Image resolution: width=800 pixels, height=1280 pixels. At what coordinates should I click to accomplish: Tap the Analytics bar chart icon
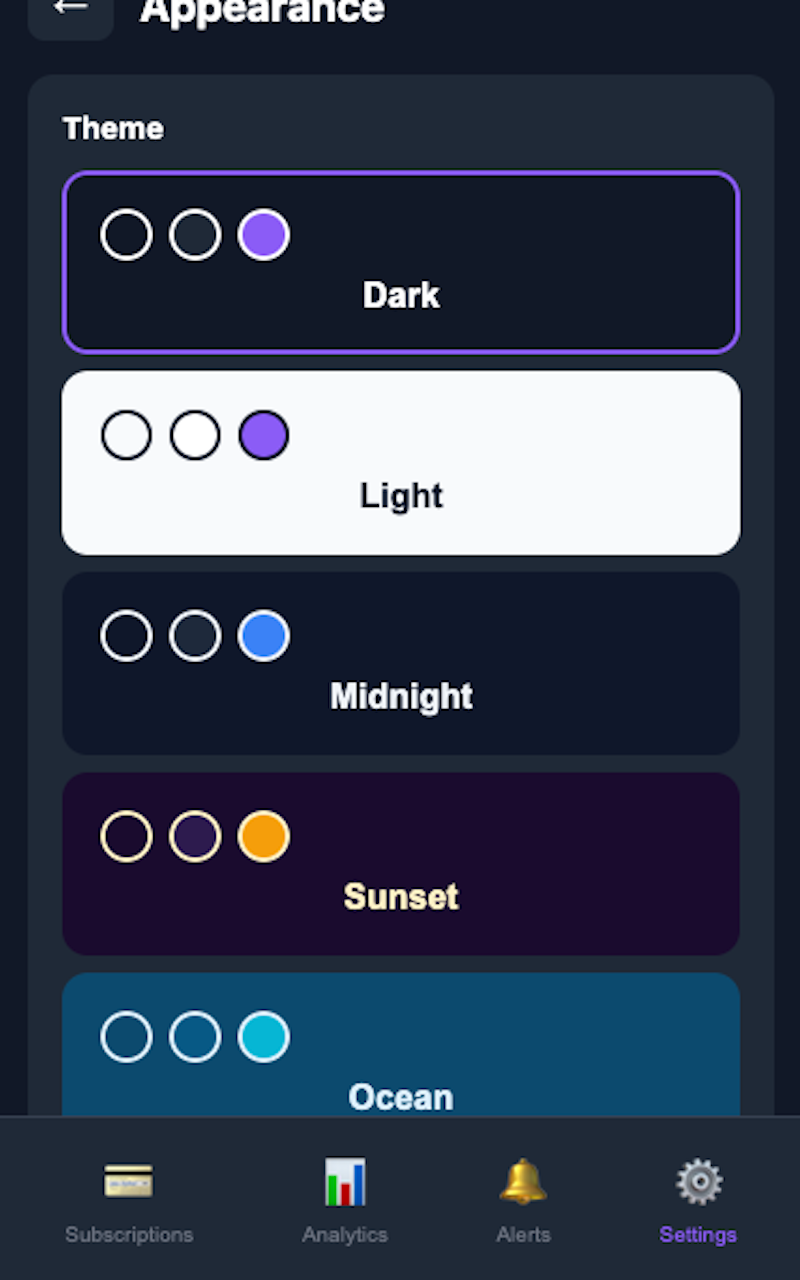(x=344, y=1181)
